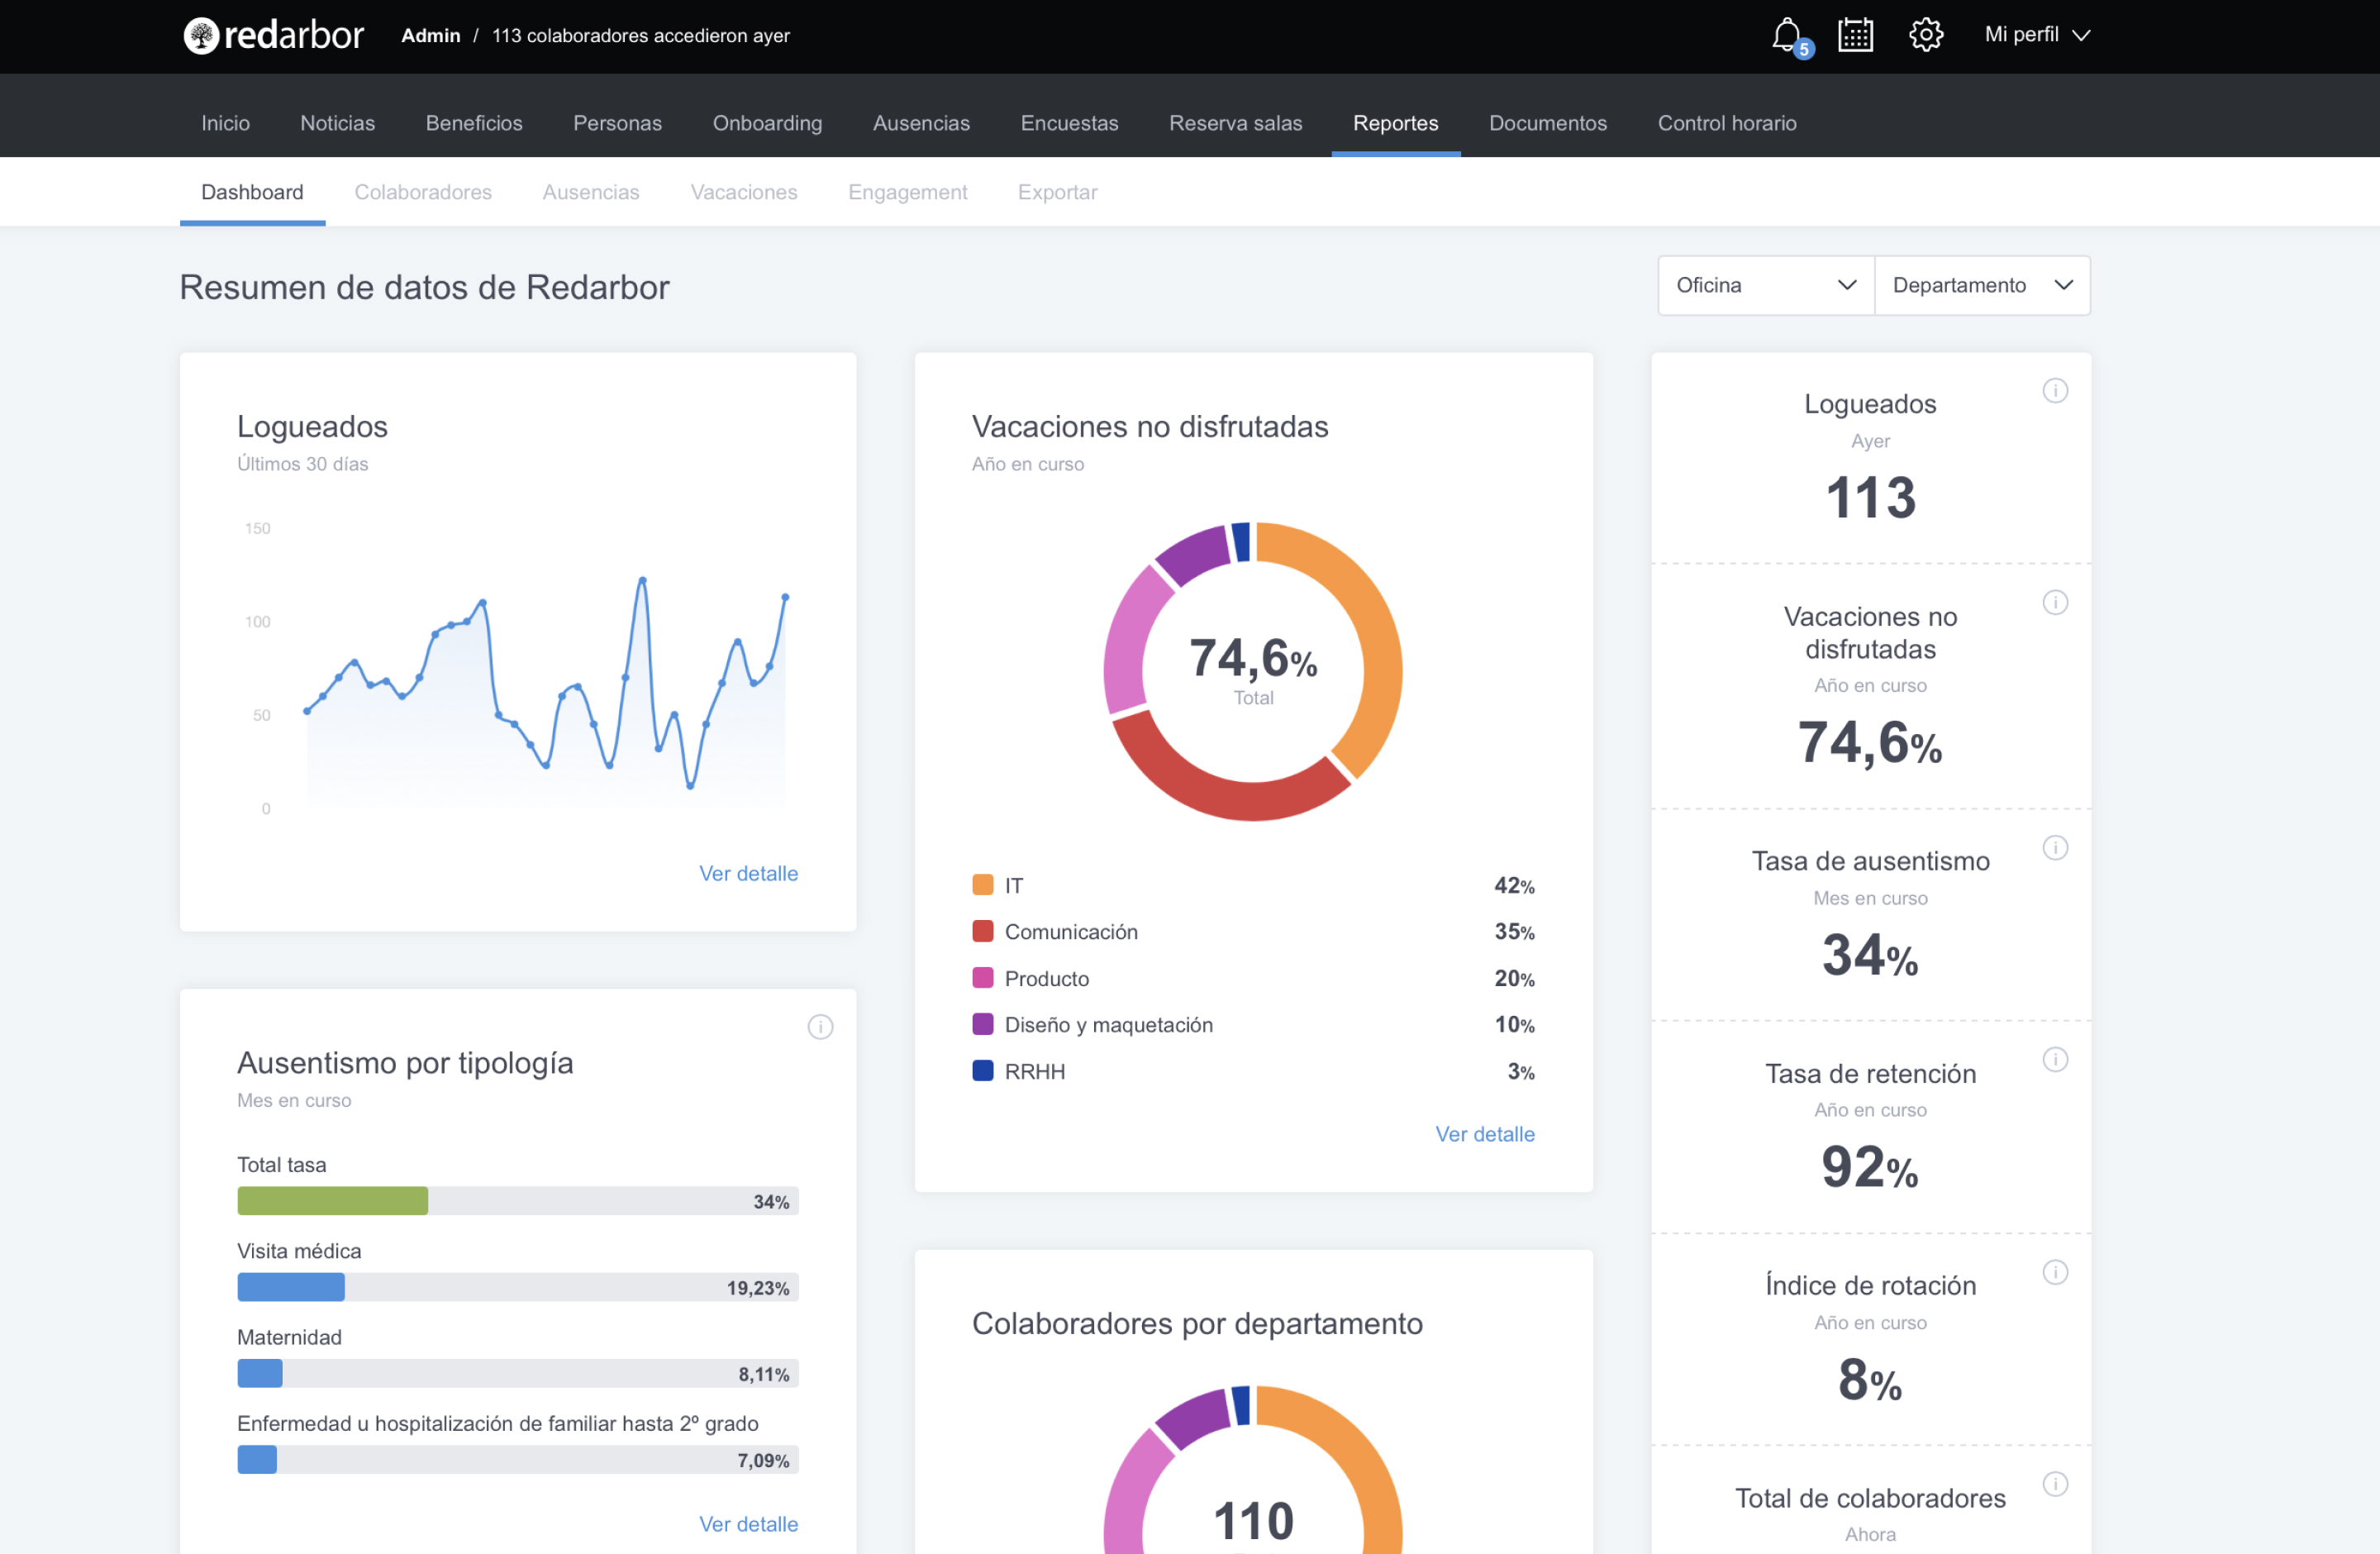
Task: Open info tooltip on Tasa de retención card
Action: 2056,1059
